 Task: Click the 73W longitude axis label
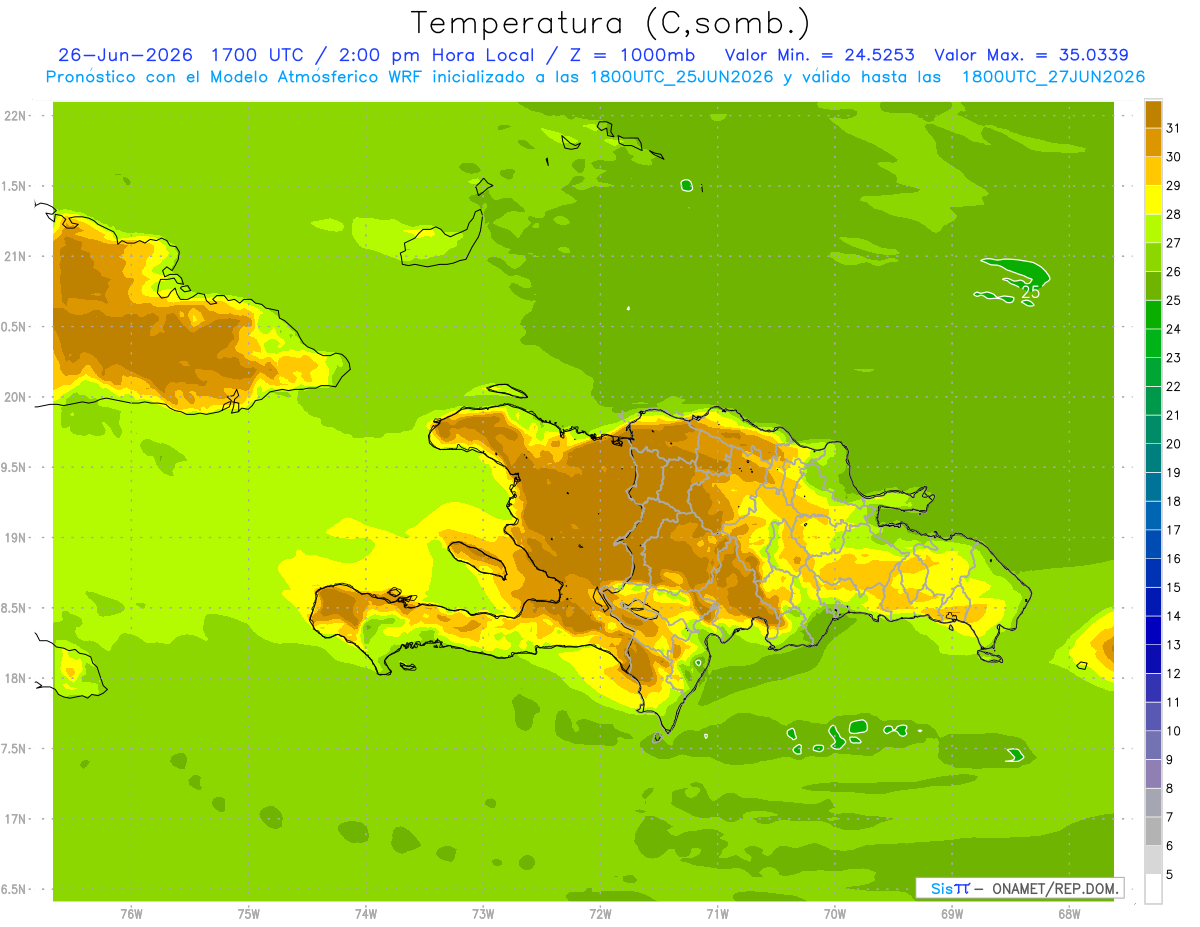point(483,914)
